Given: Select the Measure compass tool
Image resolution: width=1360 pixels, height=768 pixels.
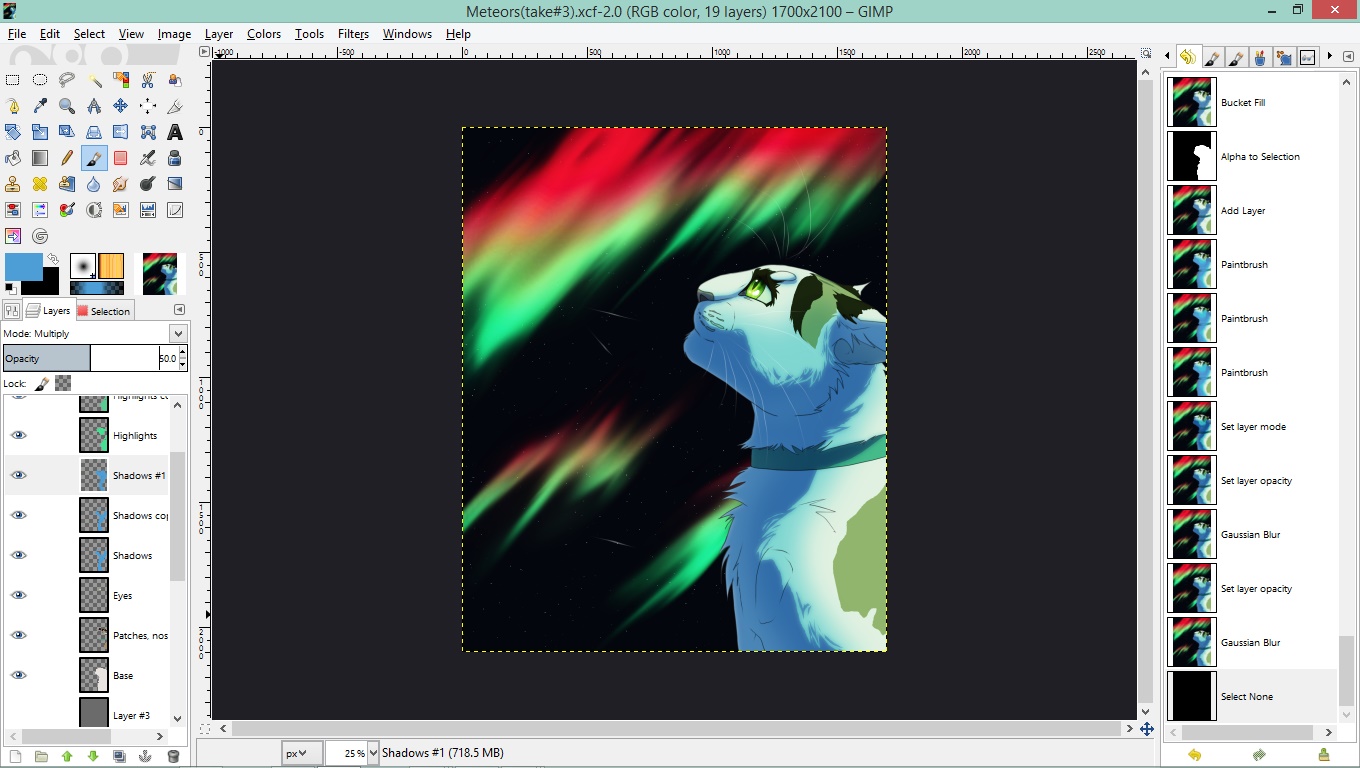Looking at the screenshot, I should point(94,106).
